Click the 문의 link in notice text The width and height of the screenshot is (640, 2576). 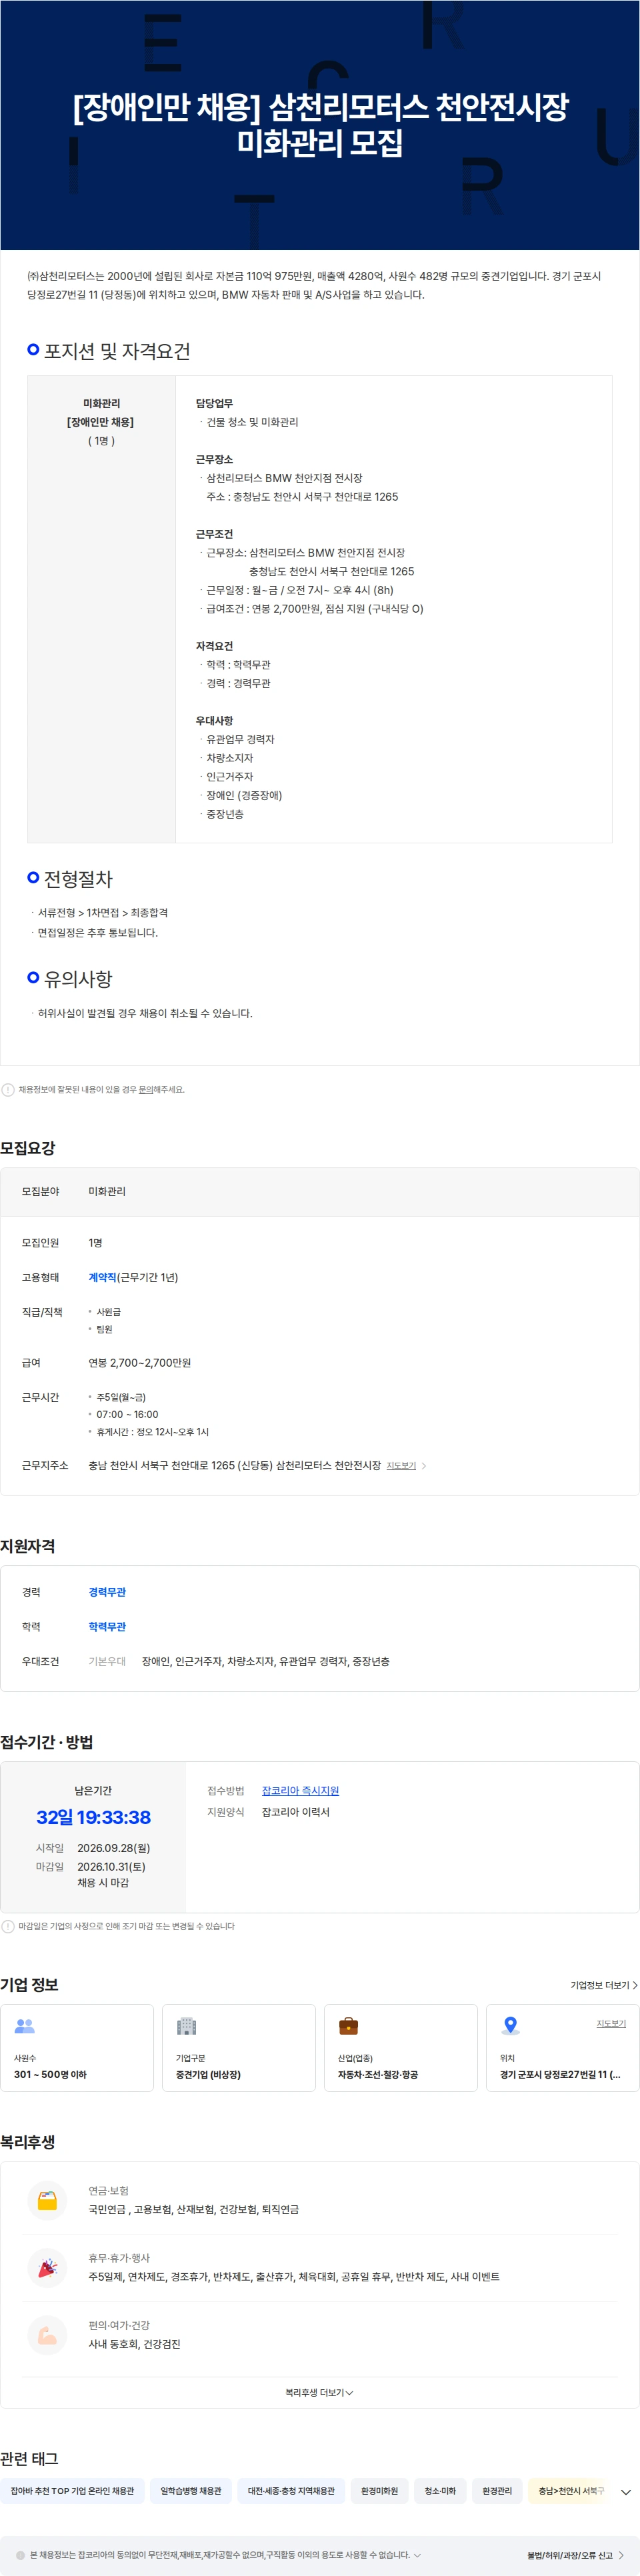point(145,1090)
